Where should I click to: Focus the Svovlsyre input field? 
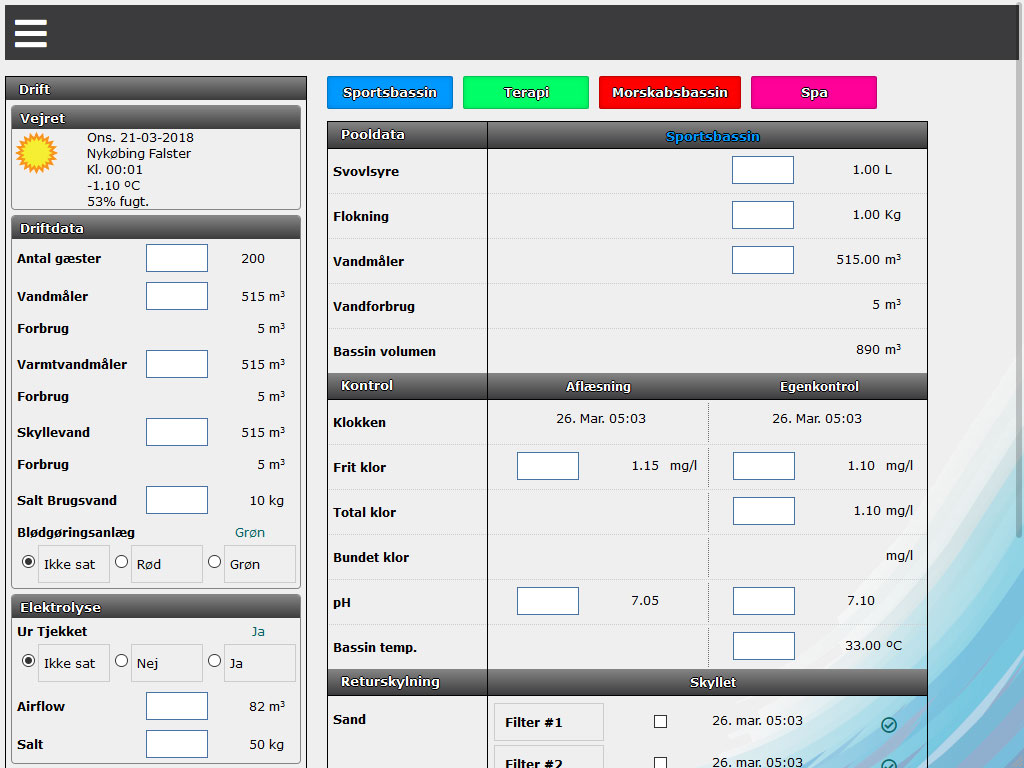point(763,170)
